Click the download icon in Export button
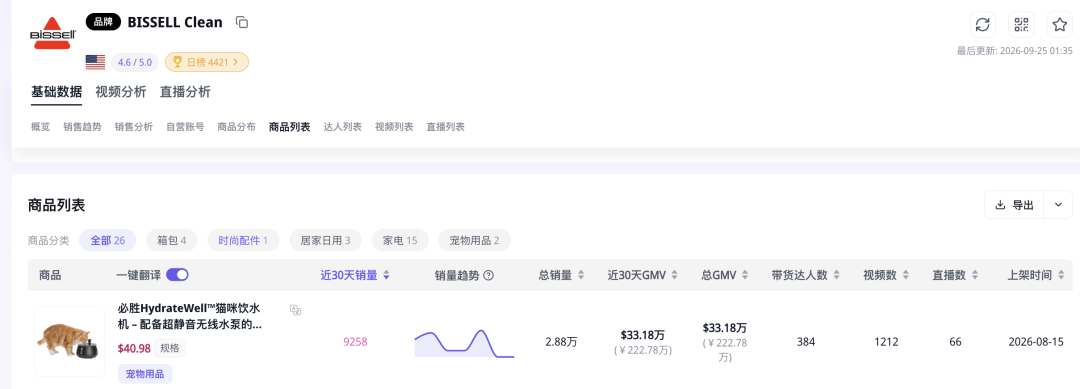The image size is (1080, 389). [1000, 204]
